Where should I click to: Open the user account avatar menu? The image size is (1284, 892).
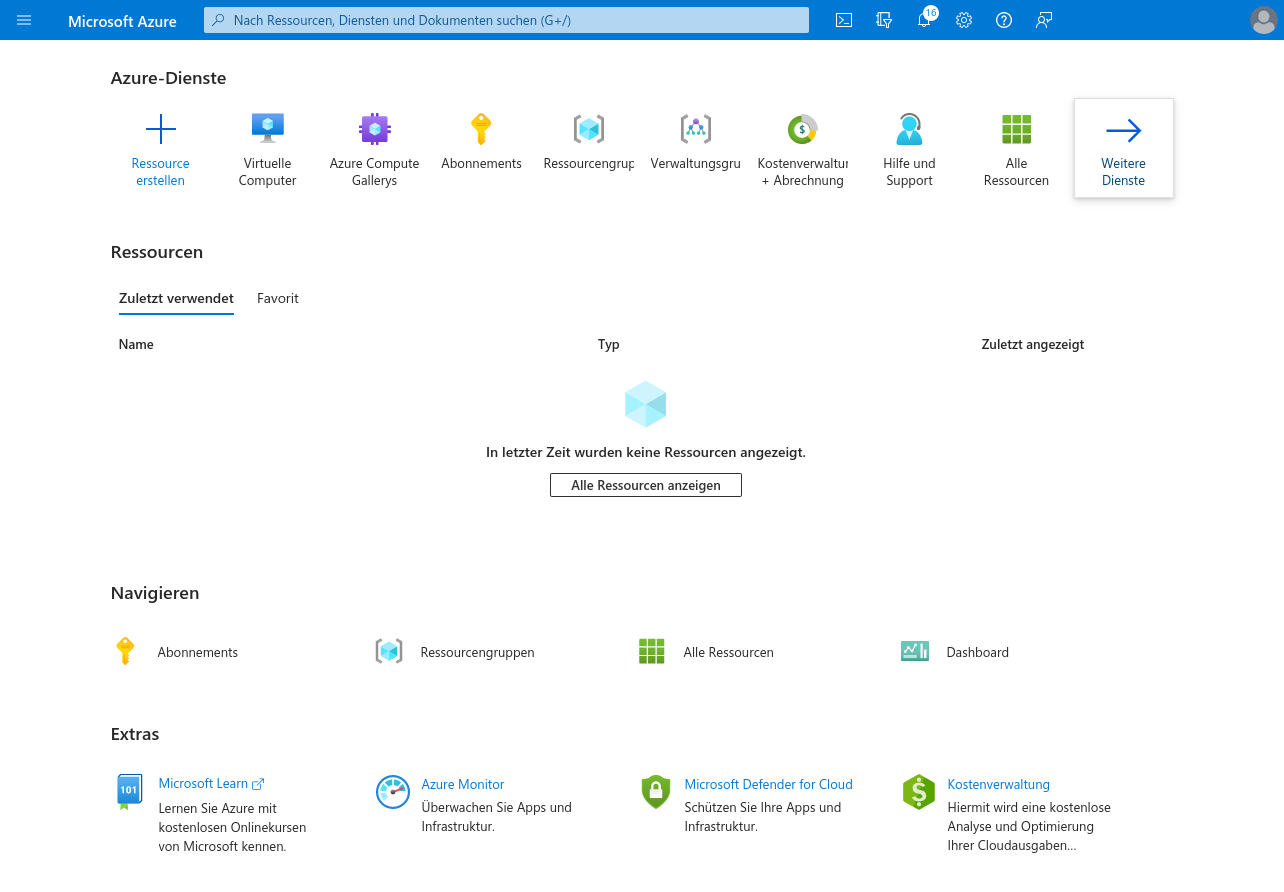coord(1263,20)
